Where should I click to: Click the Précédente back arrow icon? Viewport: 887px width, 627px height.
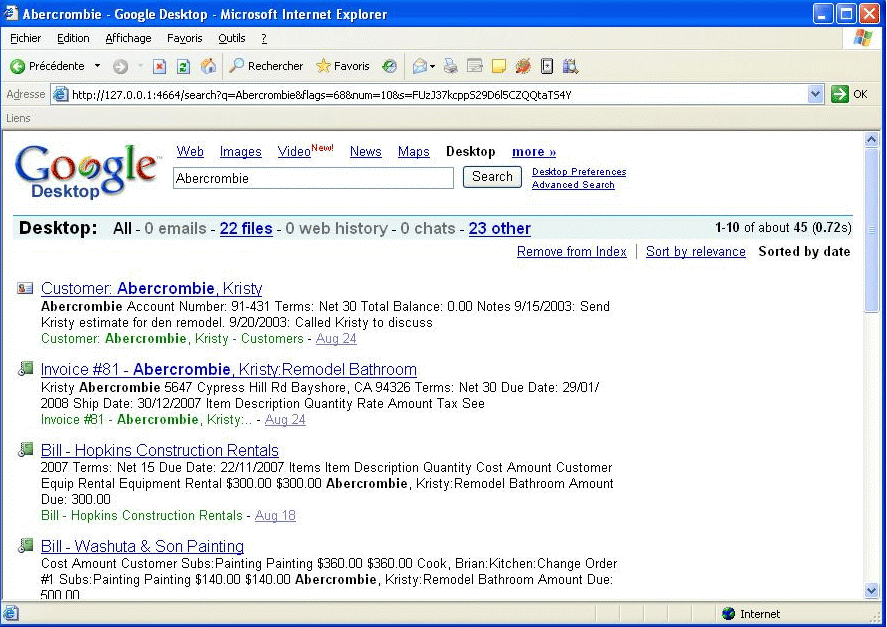pos(18,66)
